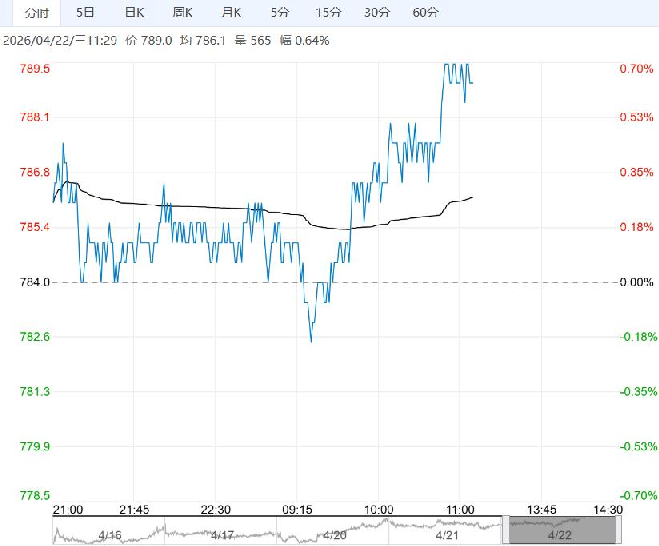Screen dimensions: 659x546
Task: Click the price line's lowest dip below 782.6
Action: pos(311,341)
